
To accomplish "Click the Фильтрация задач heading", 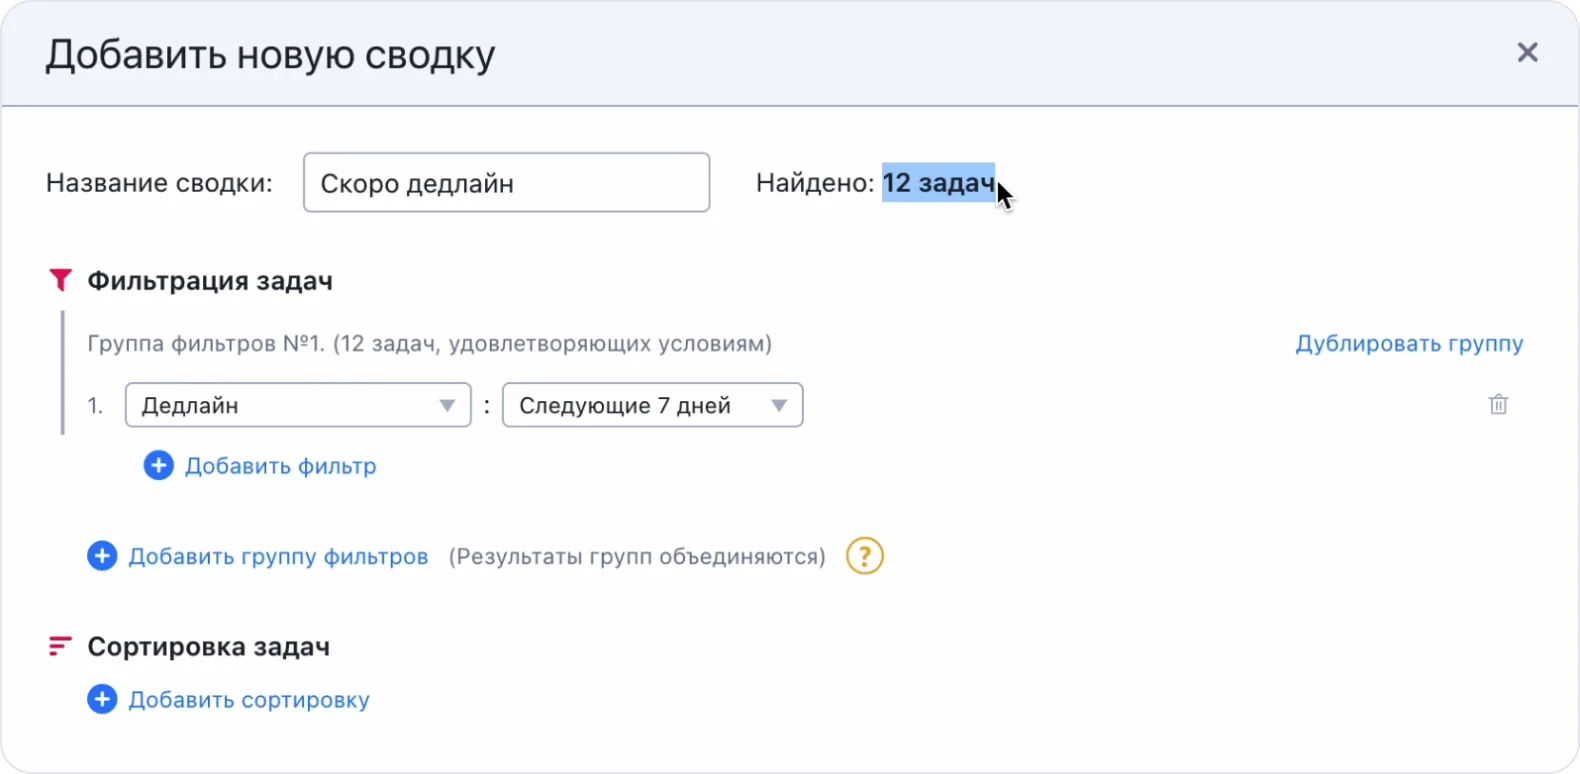I will pyautogui.click(x=210, y=282).
